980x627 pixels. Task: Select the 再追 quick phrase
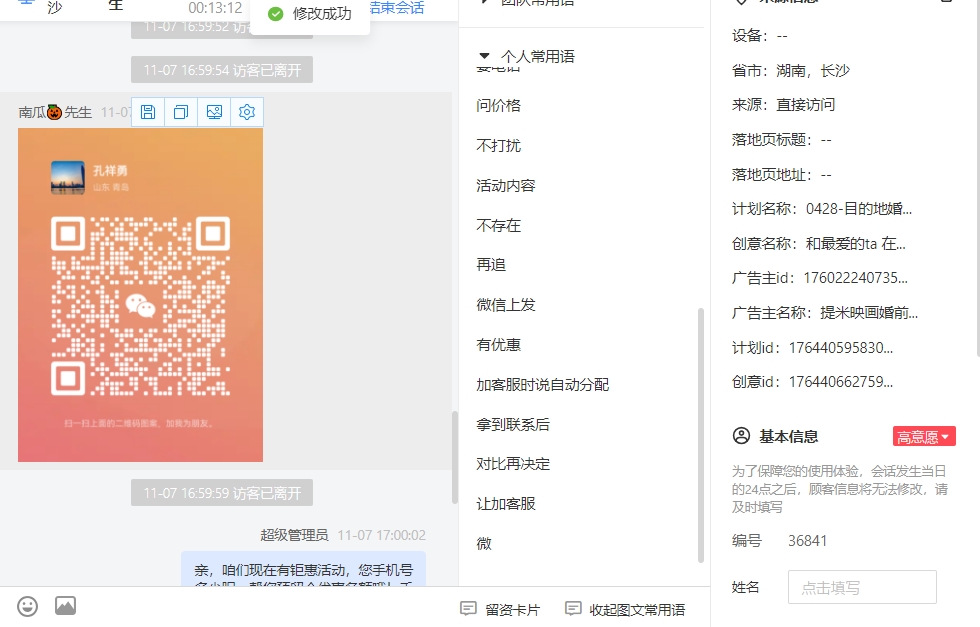491,265
